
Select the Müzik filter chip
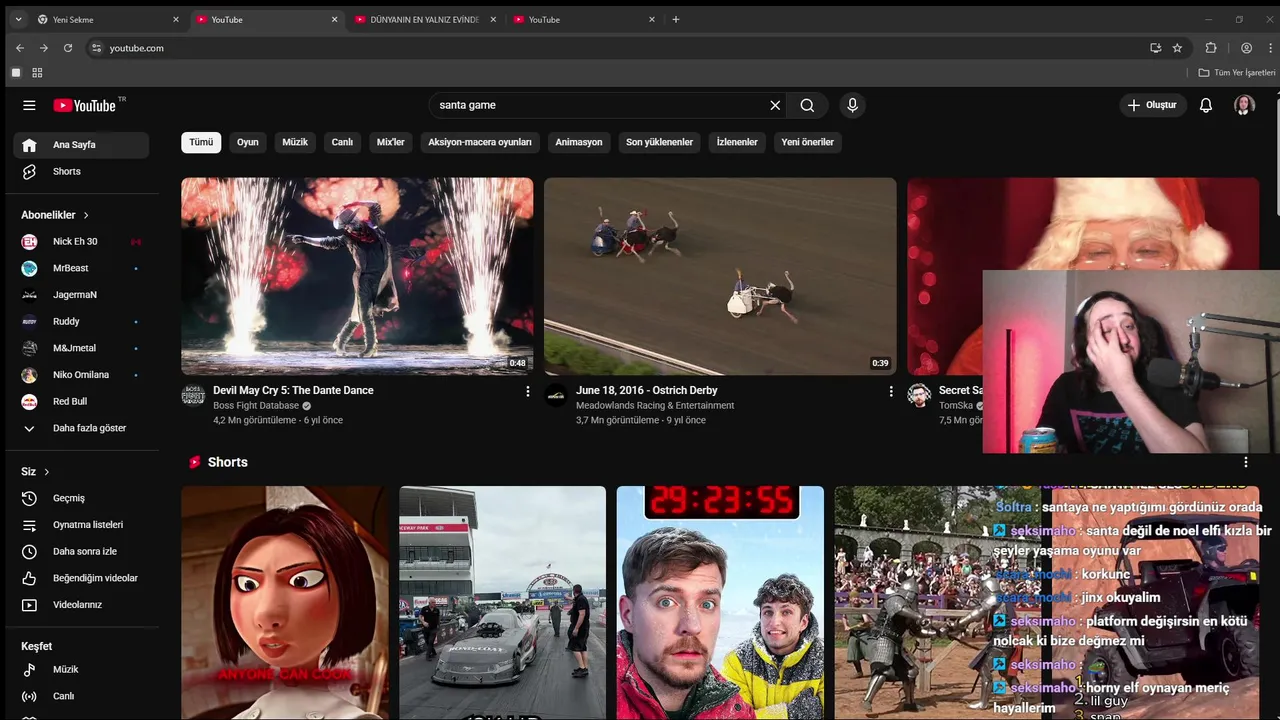coord(295,142)
